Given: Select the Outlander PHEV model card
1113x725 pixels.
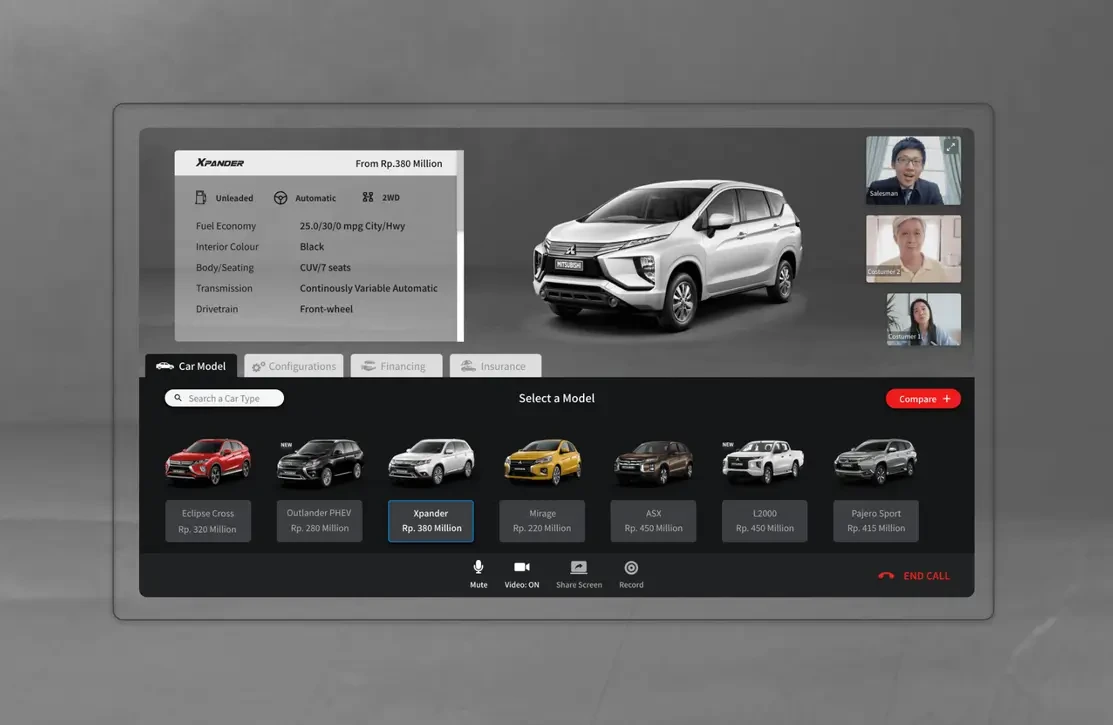Looking at the screenshot, I should coord(319,521).
